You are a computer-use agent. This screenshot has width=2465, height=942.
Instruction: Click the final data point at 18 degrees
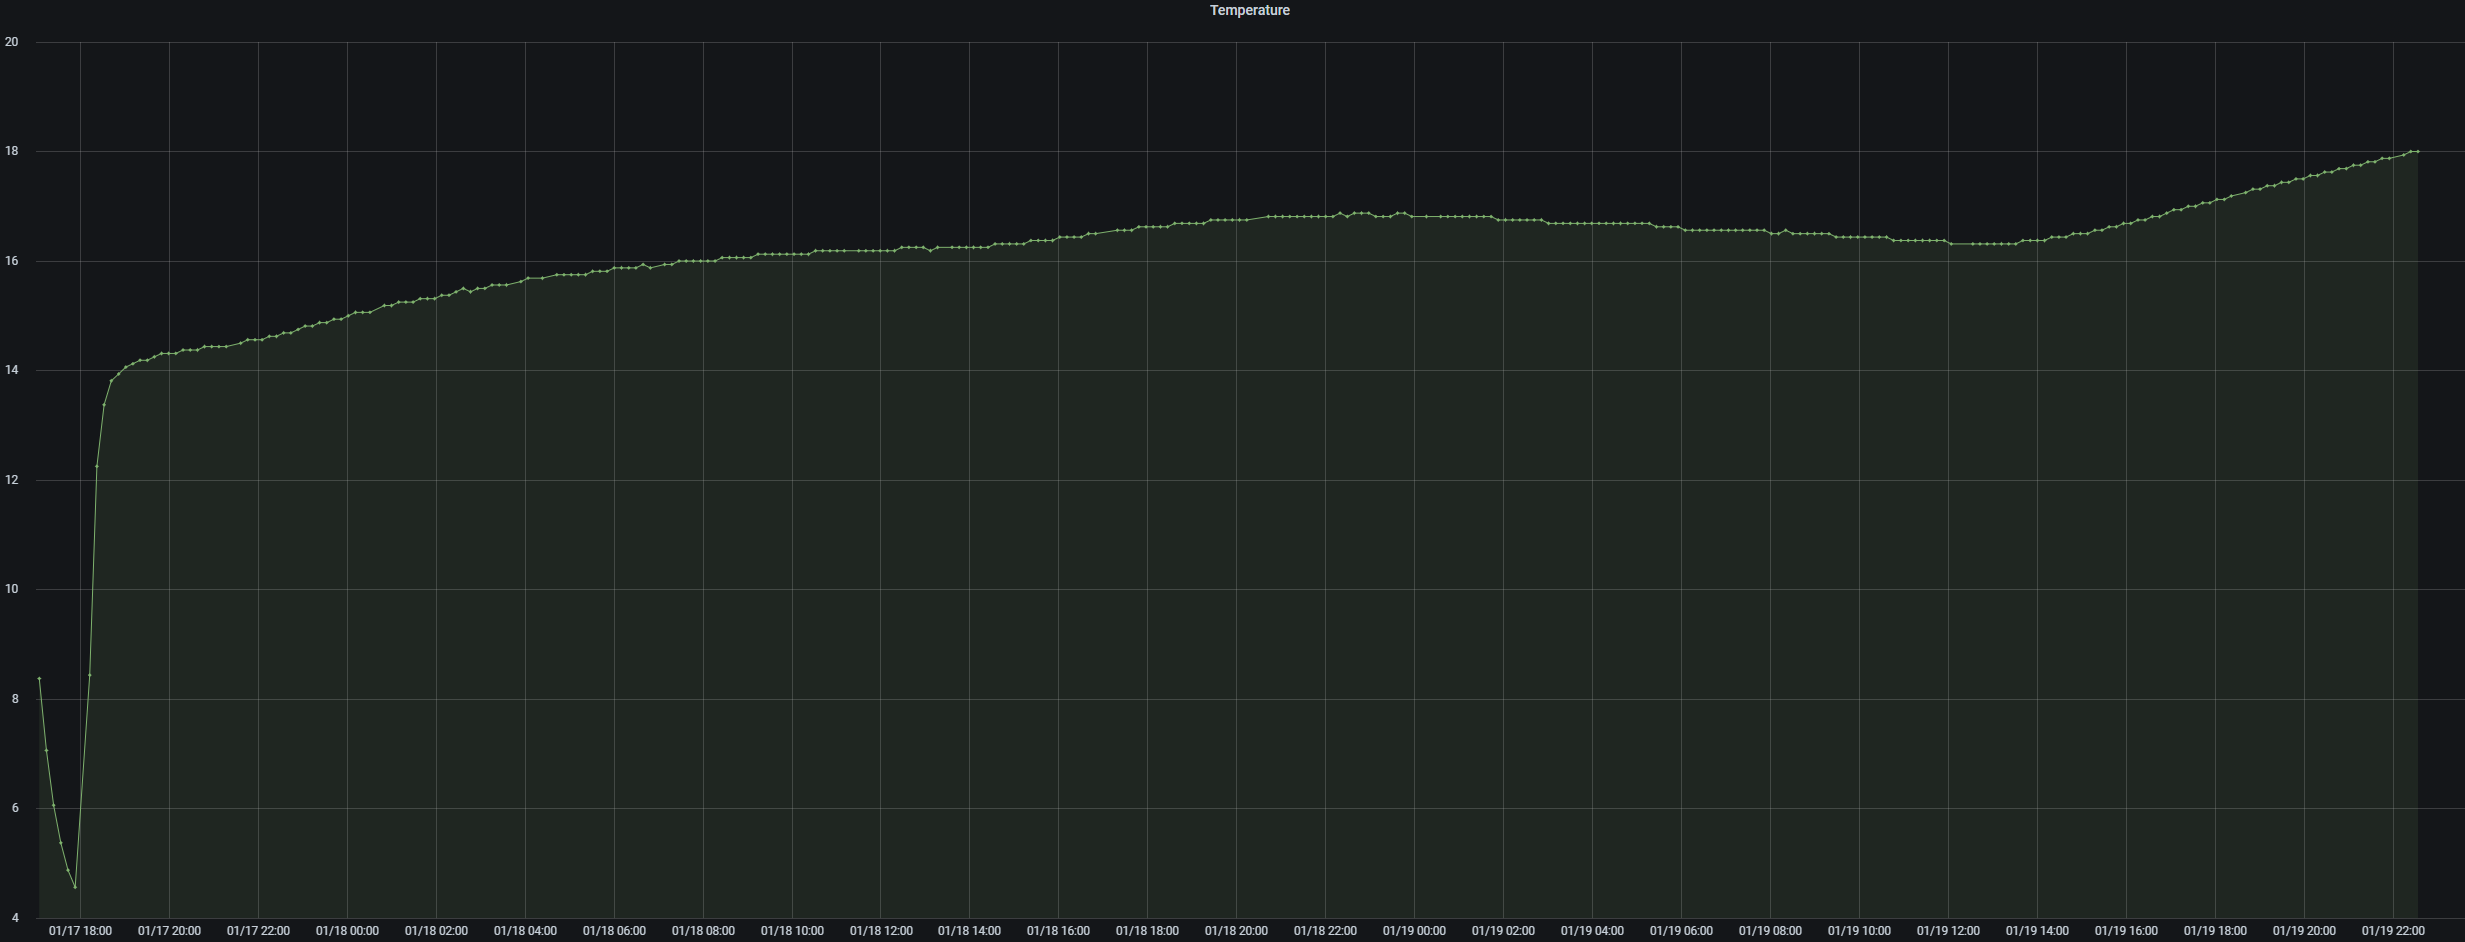click(x=2417, y=152)
